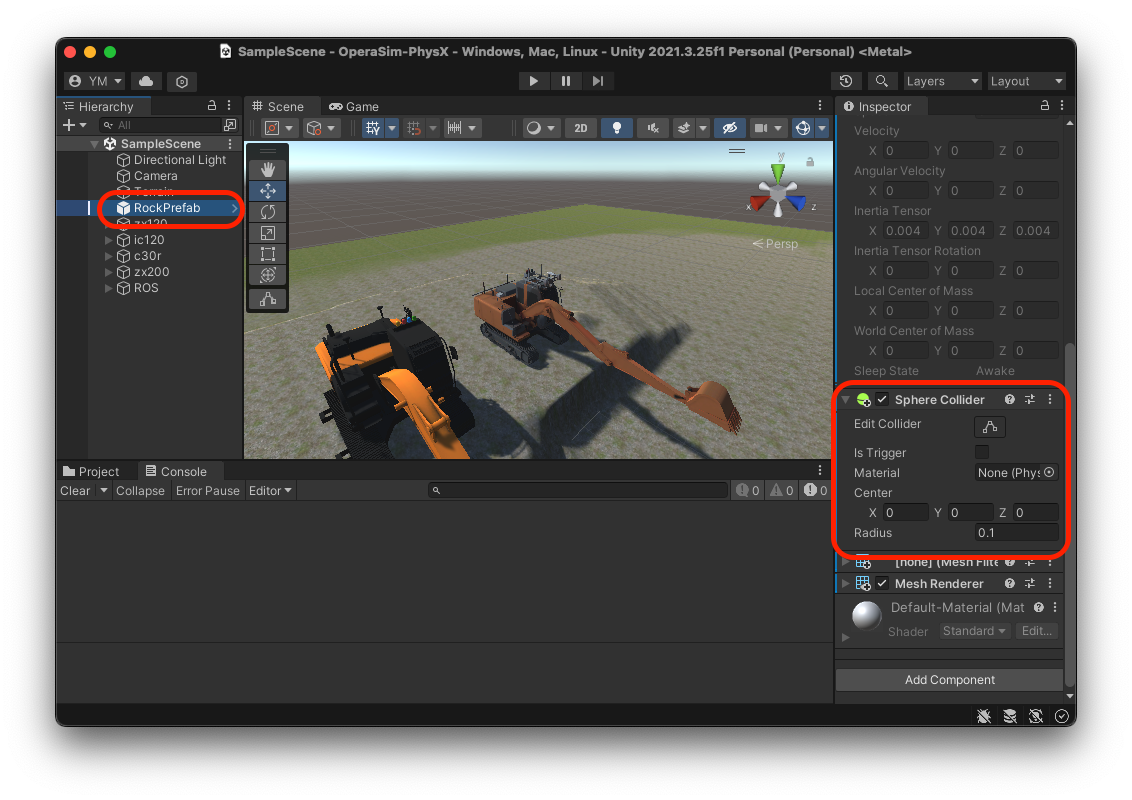The image size is (1132, 800).
Task: Open Mesh Renderer context menu
Action: 1050,583
